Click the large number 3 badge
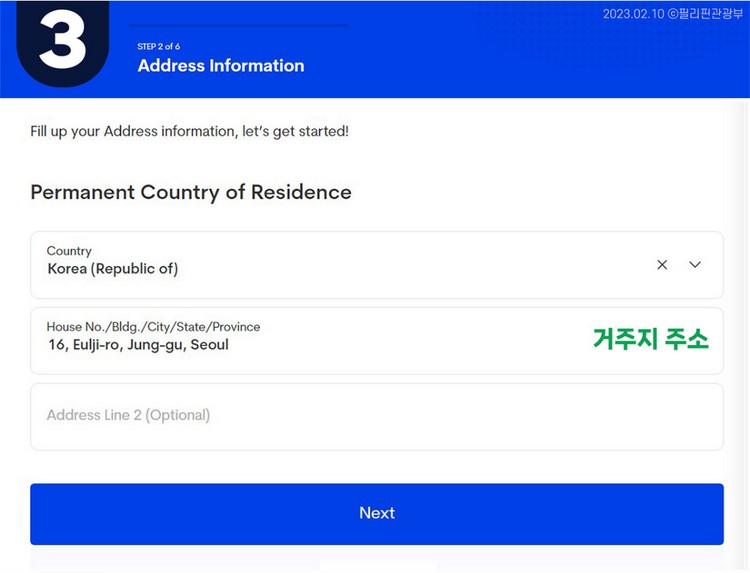 click(63, 43)
